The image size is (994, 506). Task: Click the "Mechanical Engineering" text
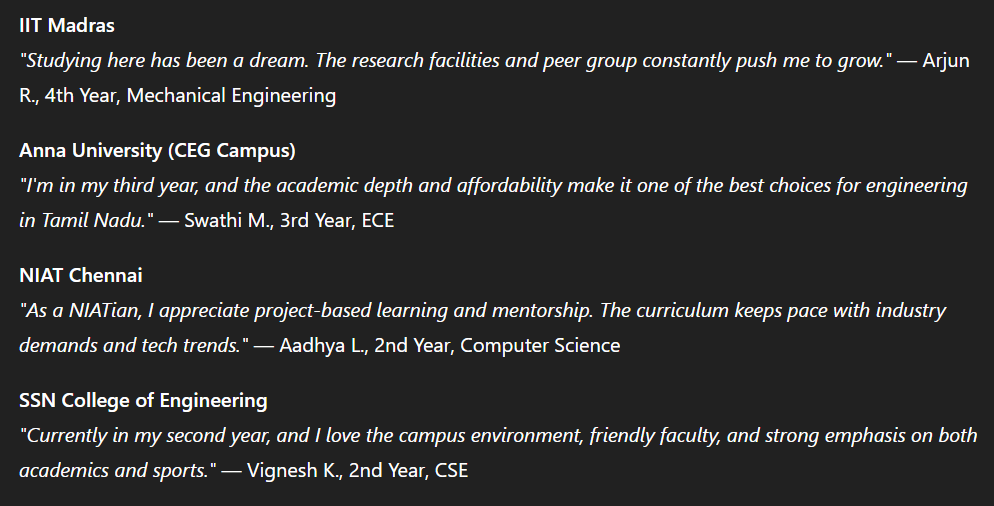(231, 96)
